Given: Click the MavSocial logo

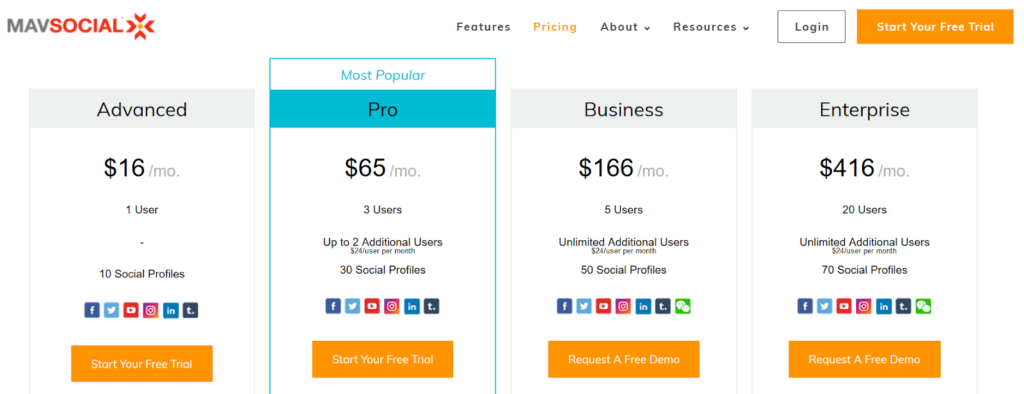Looking at the screenshot, I should click(80, 26).
